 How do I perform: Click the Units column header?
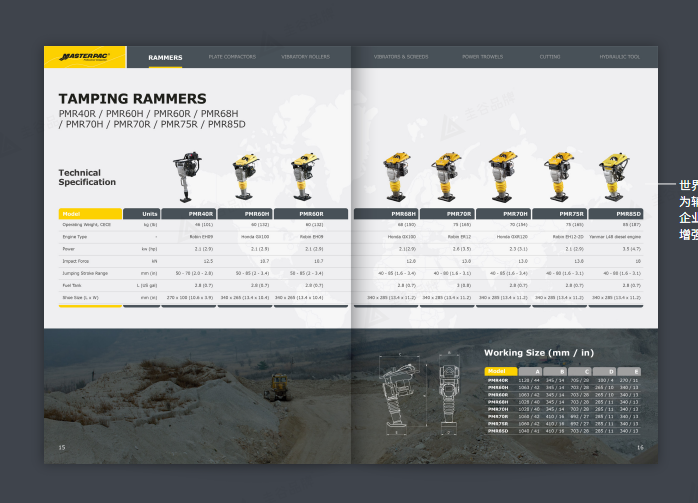pos(141,213)
